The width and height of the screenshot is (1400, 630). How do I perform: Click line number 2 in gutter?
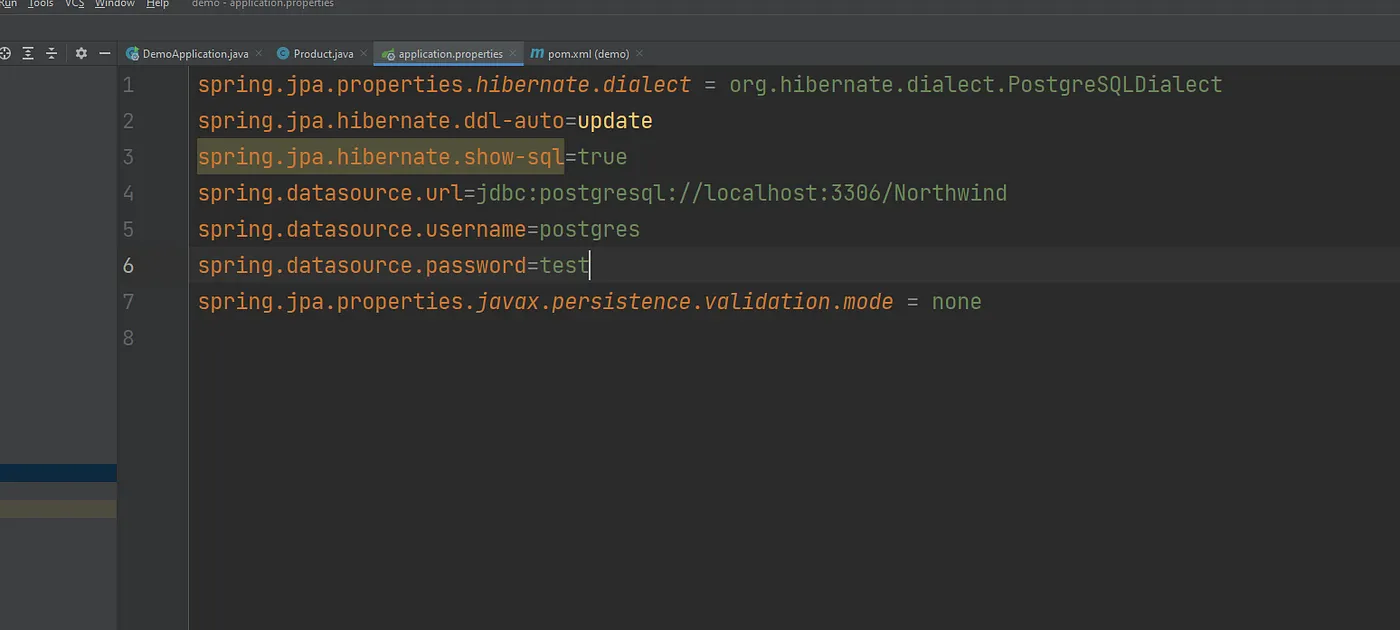(x=128, y=121)
